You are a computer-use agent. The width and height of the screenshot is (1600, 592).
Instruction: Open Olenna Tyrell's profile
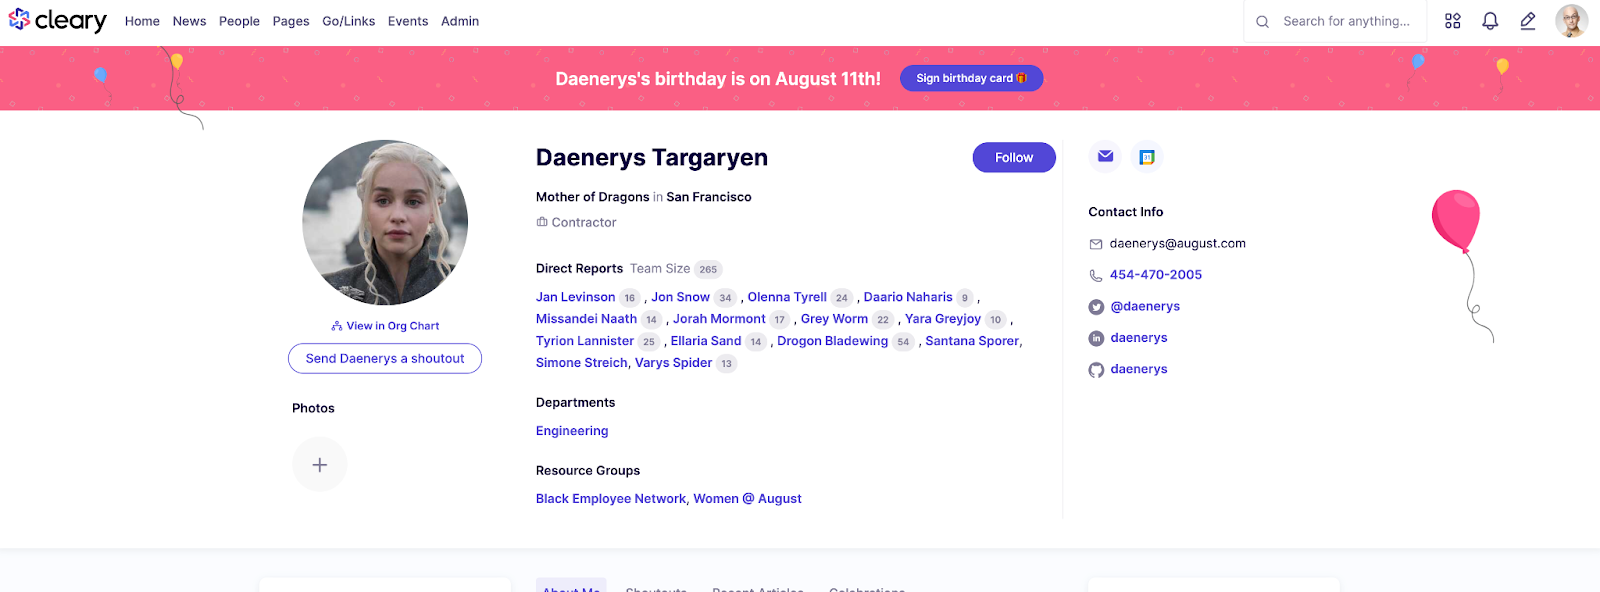click(x=787, y=297)
